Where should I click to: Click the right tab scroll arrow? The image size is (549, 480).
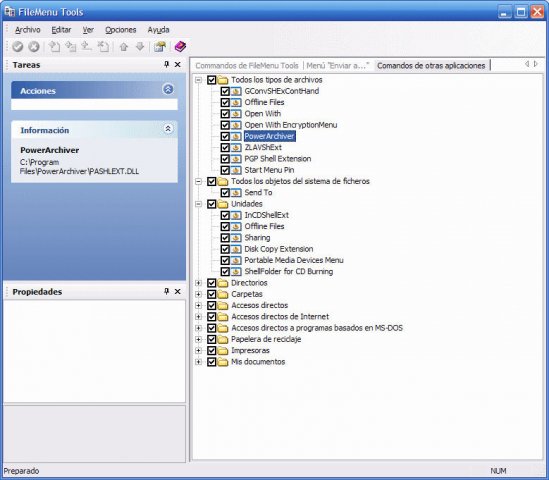tap(536, 64)
